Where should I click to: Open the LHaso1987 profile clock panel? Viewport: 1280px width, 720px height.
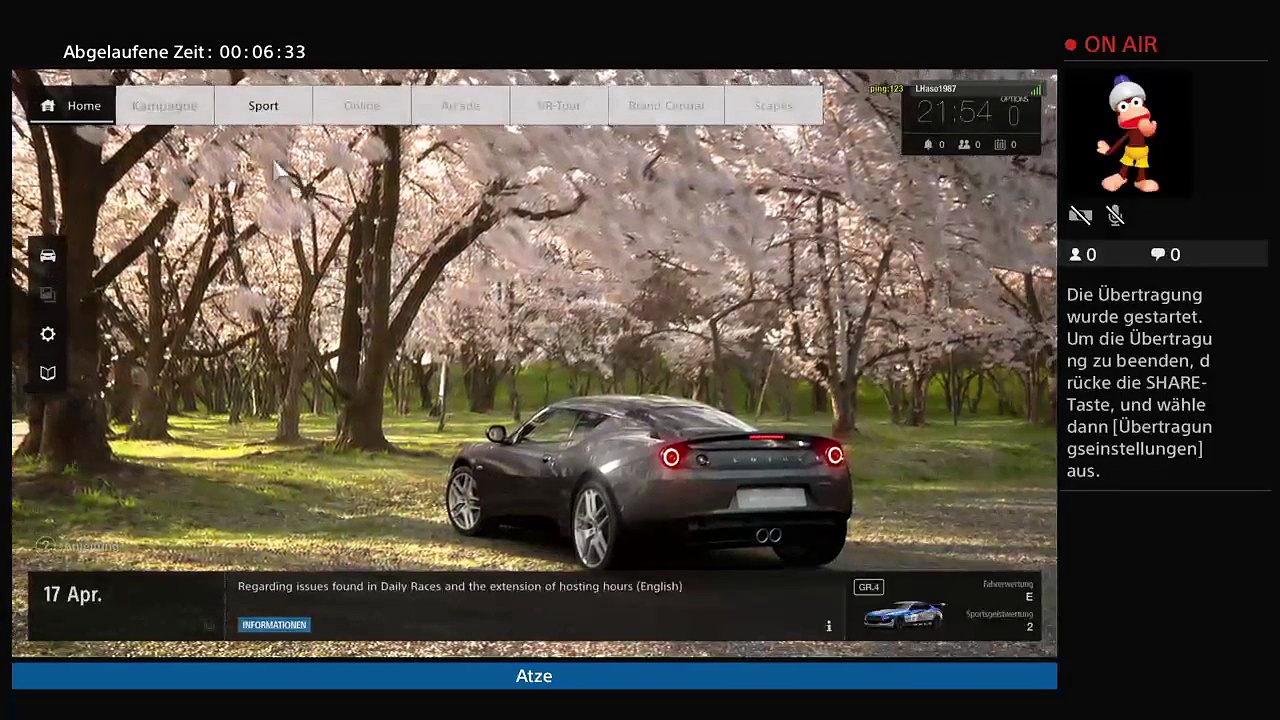[971, 118]
